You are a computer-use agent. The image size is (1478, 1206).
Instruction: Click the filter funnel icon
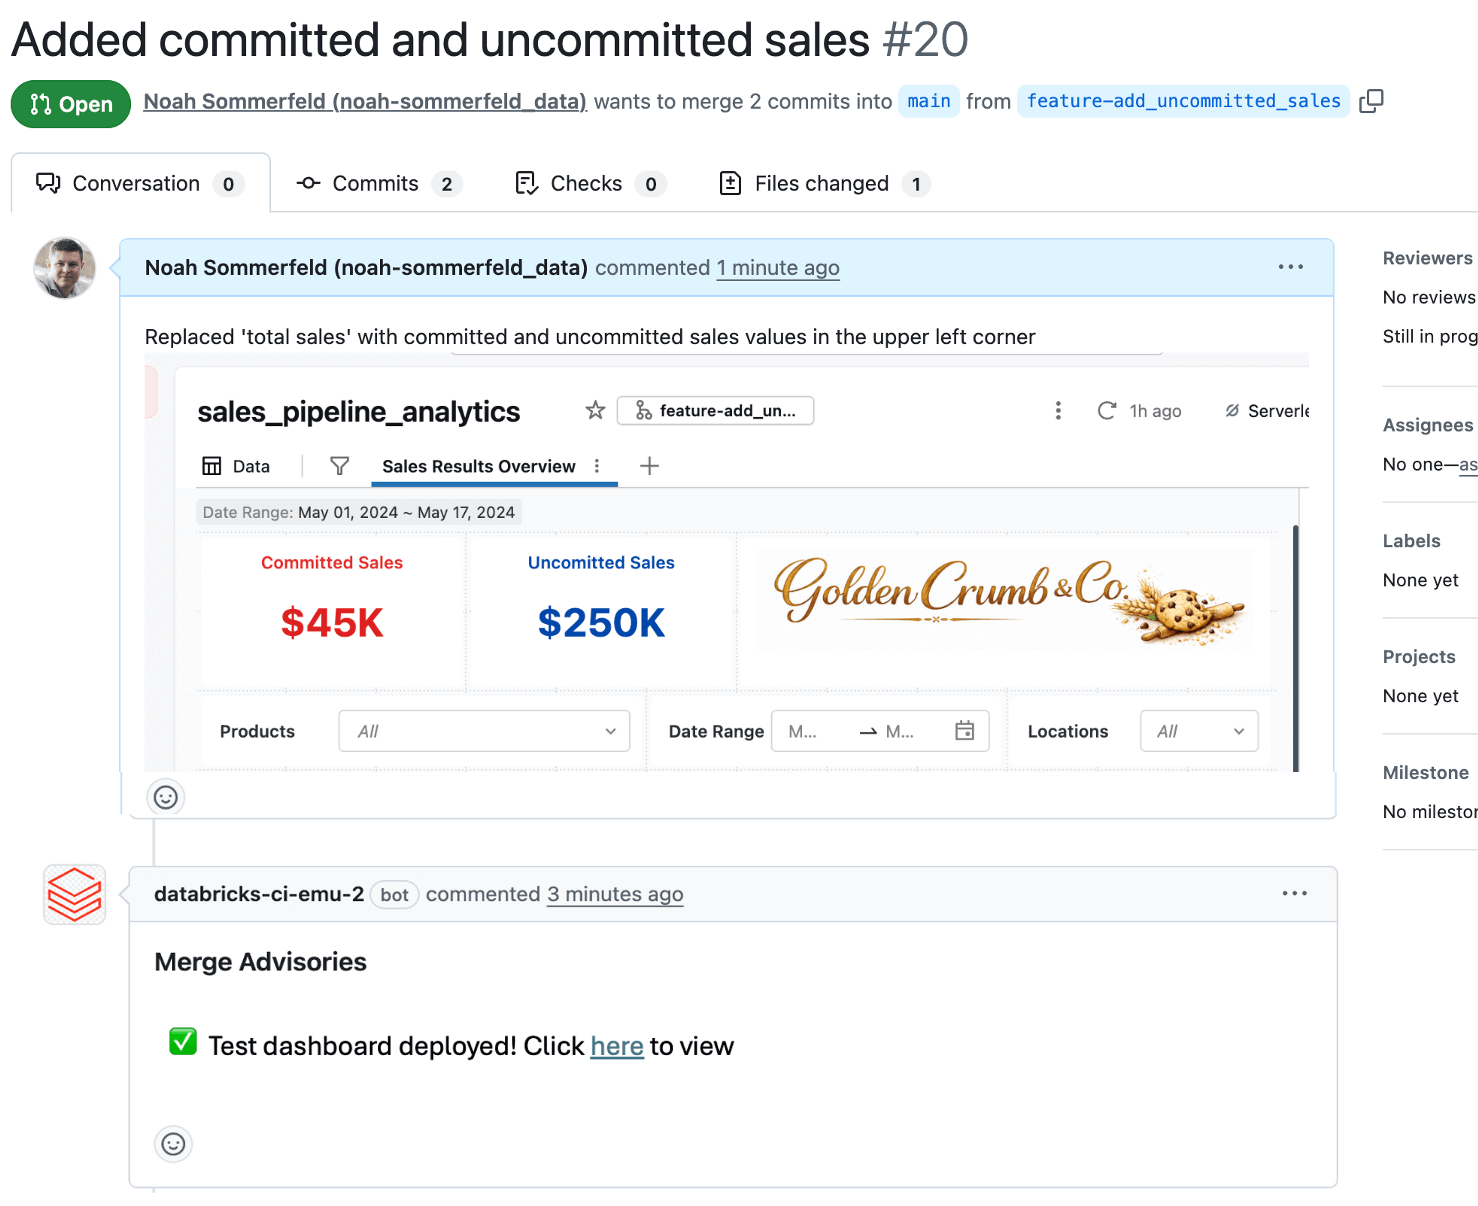[339, 466]
